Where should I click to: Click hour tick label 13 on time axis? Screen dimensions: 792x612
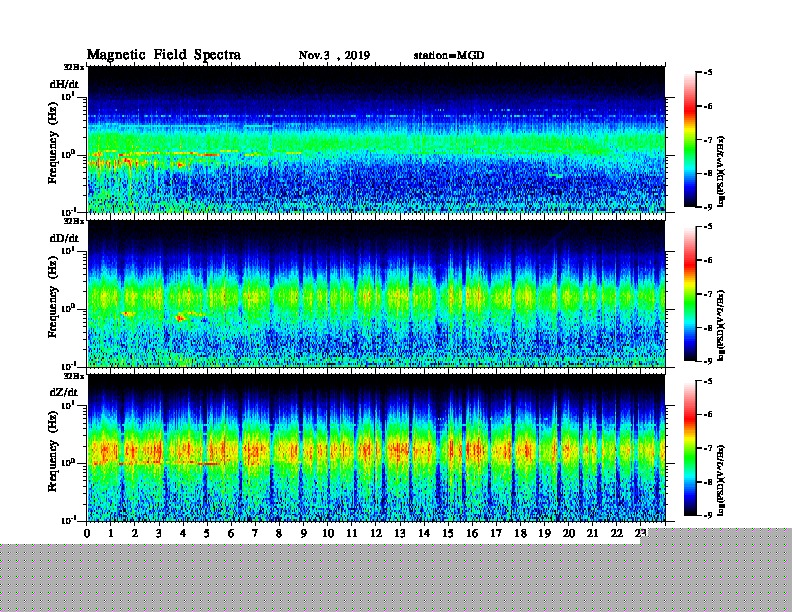coord(400,533)
